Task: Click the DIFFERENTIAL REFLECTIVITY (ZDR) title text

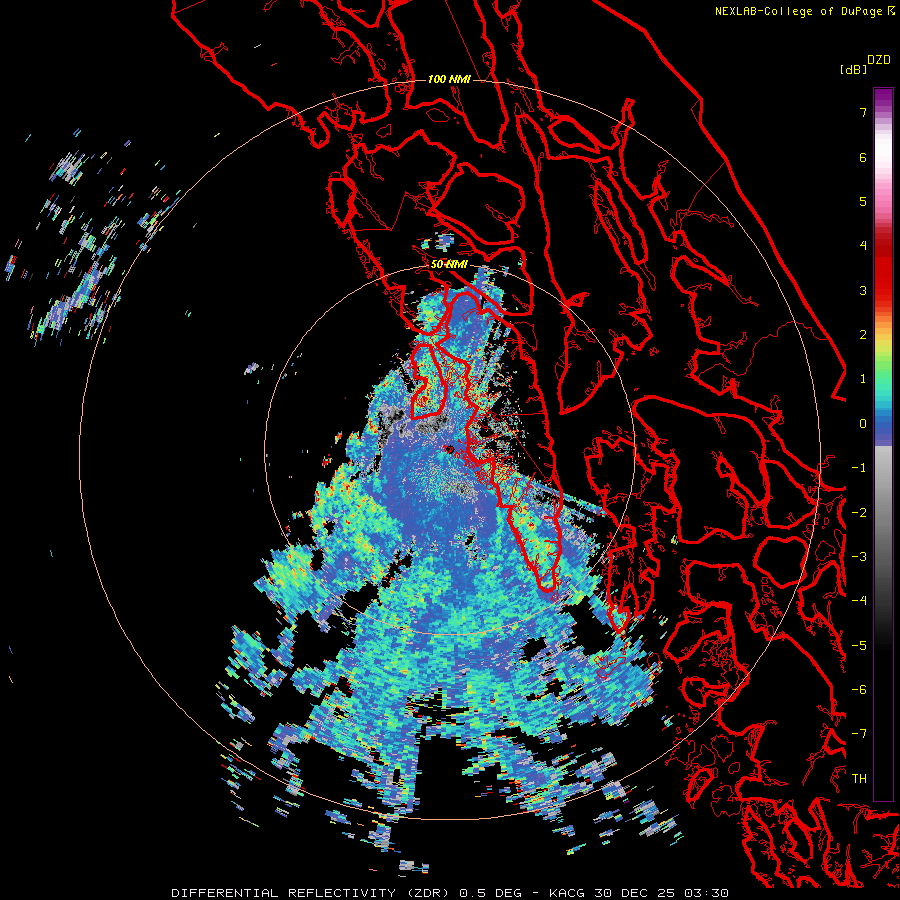Action: 312,893
